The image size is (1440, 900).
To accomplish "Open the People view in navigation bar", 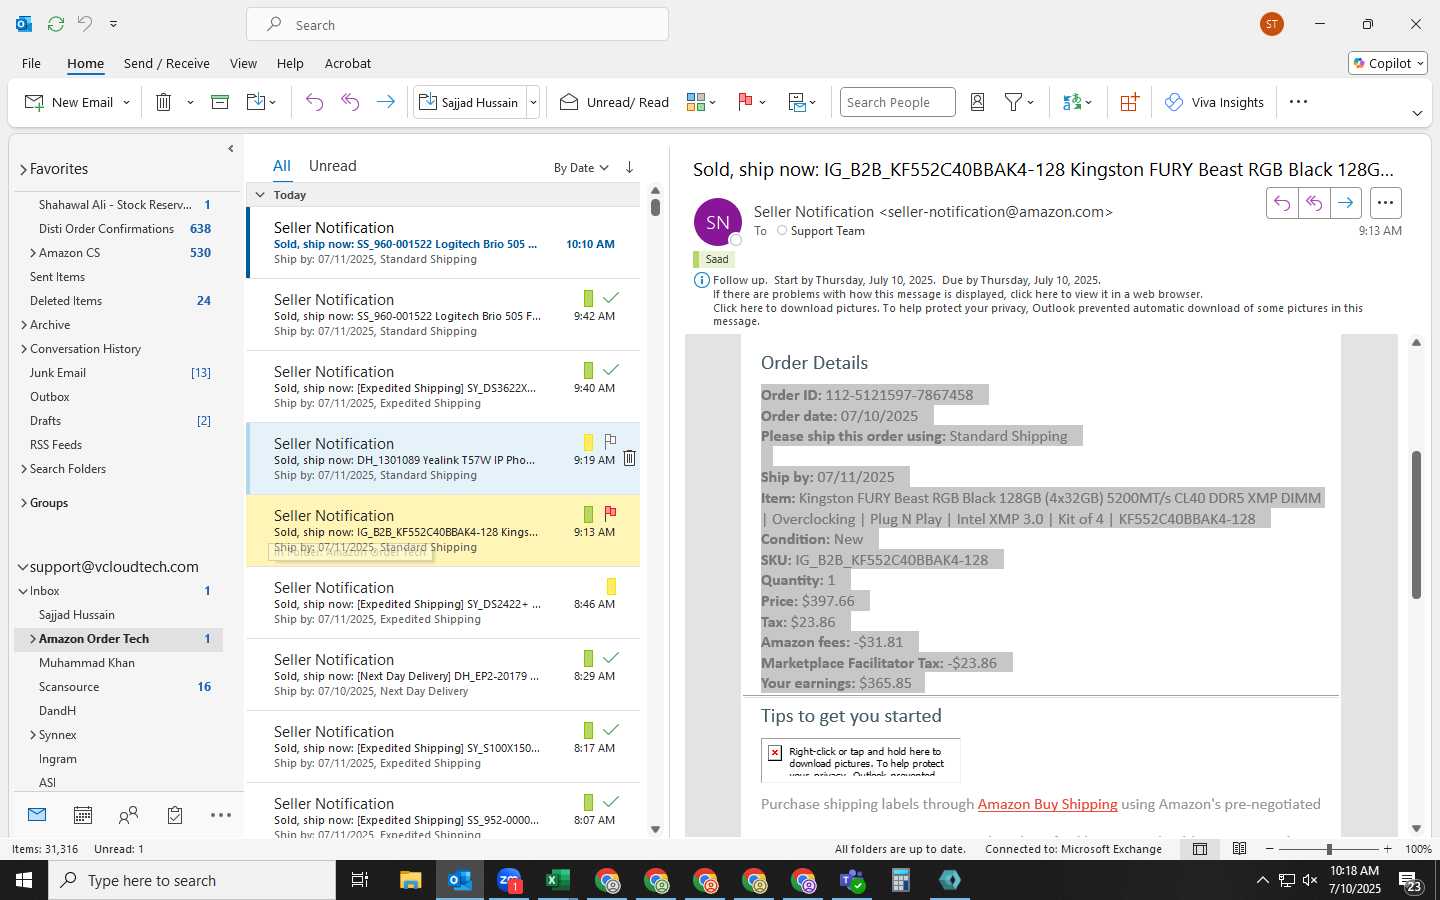I will (128, 815).
